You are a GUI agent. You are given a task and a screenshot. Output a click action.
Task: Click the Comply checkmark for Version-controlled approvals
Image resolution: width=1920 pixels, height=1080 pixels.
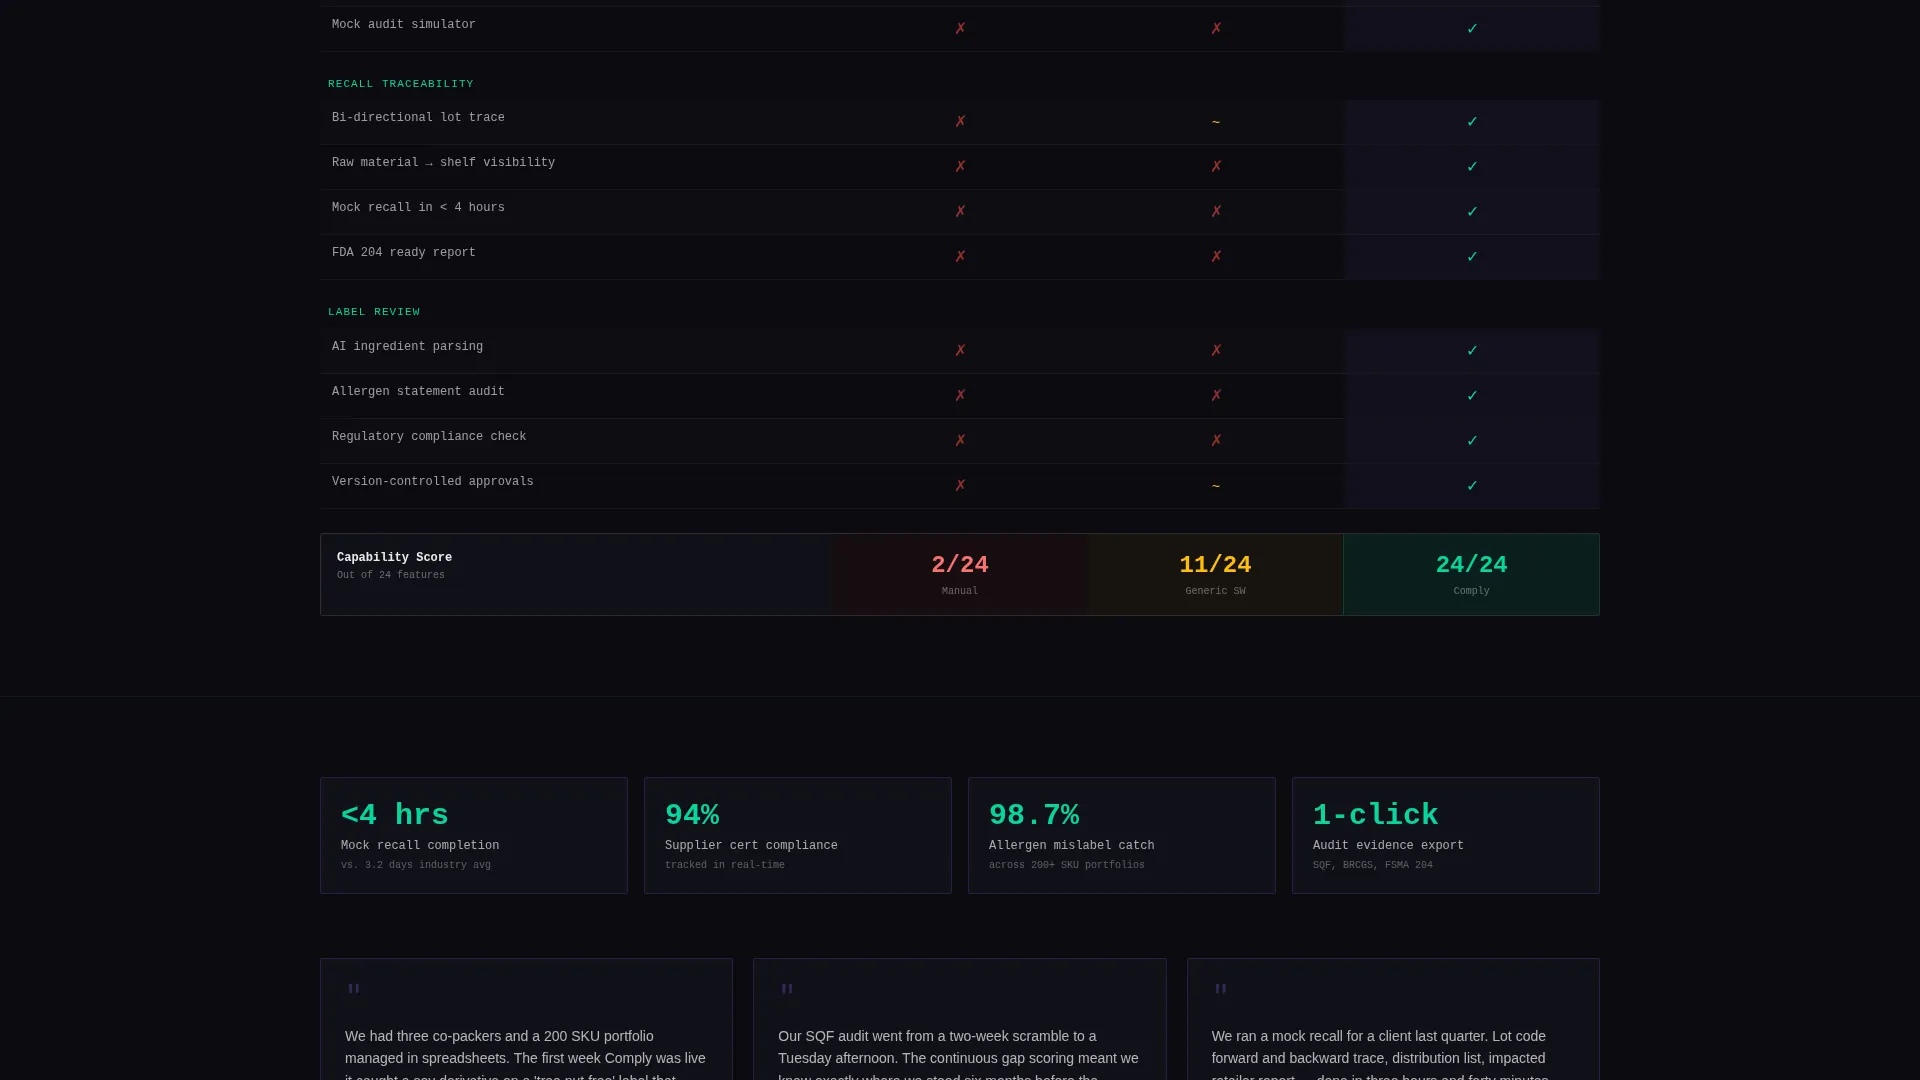coord(1472,486)
